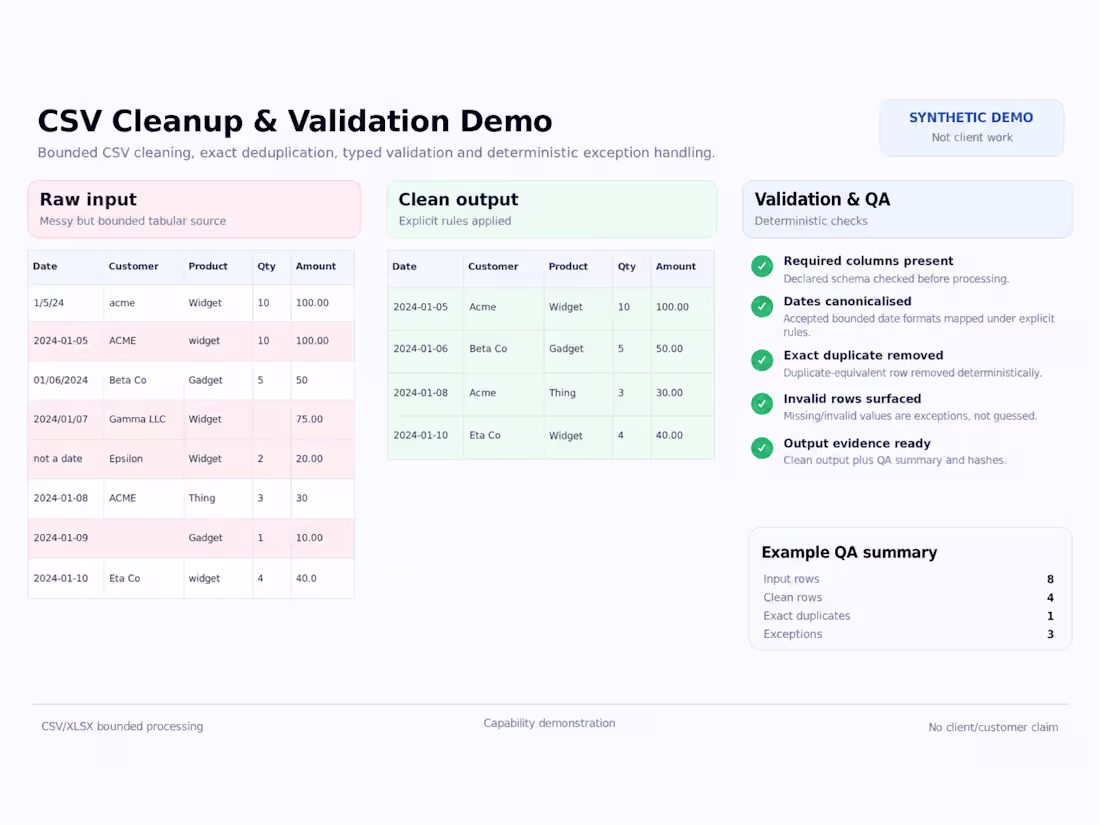Click the raw input Beta Co cell
The height and width of the screenshot is (825, 1100).
[x=128, y=380]
